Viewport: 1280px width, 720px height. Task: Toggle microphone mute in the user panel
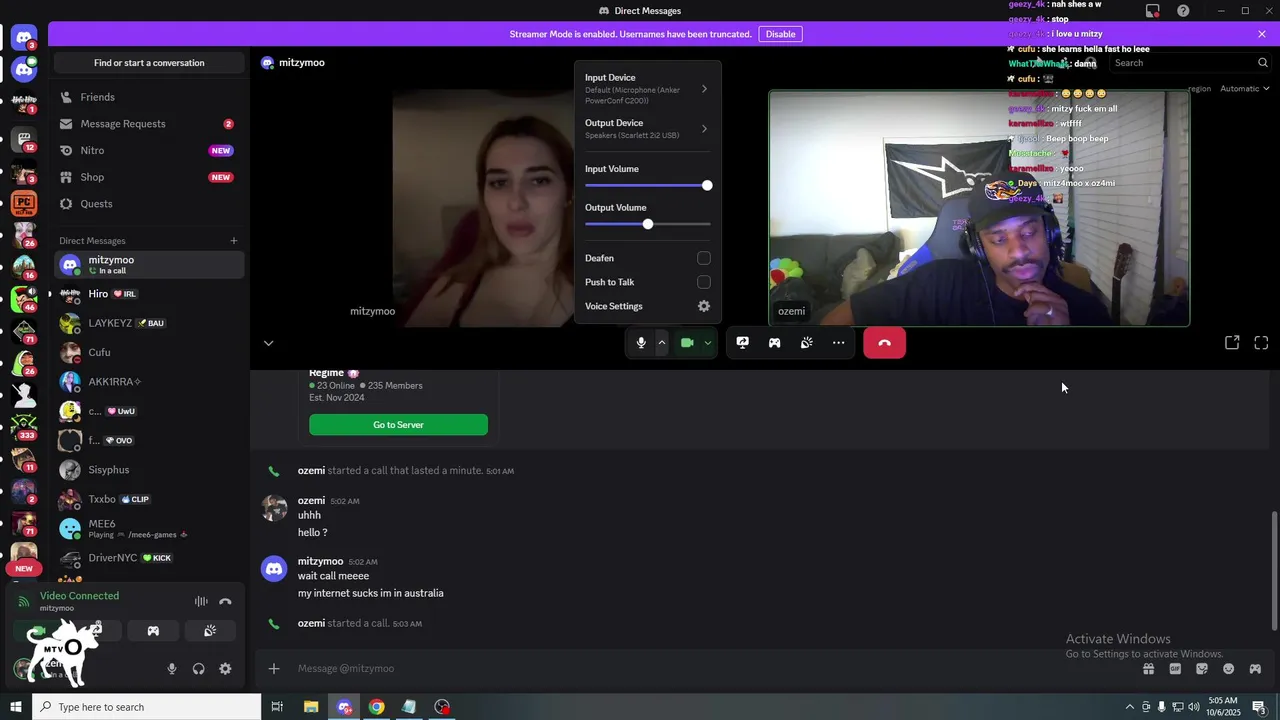(171, 669)
